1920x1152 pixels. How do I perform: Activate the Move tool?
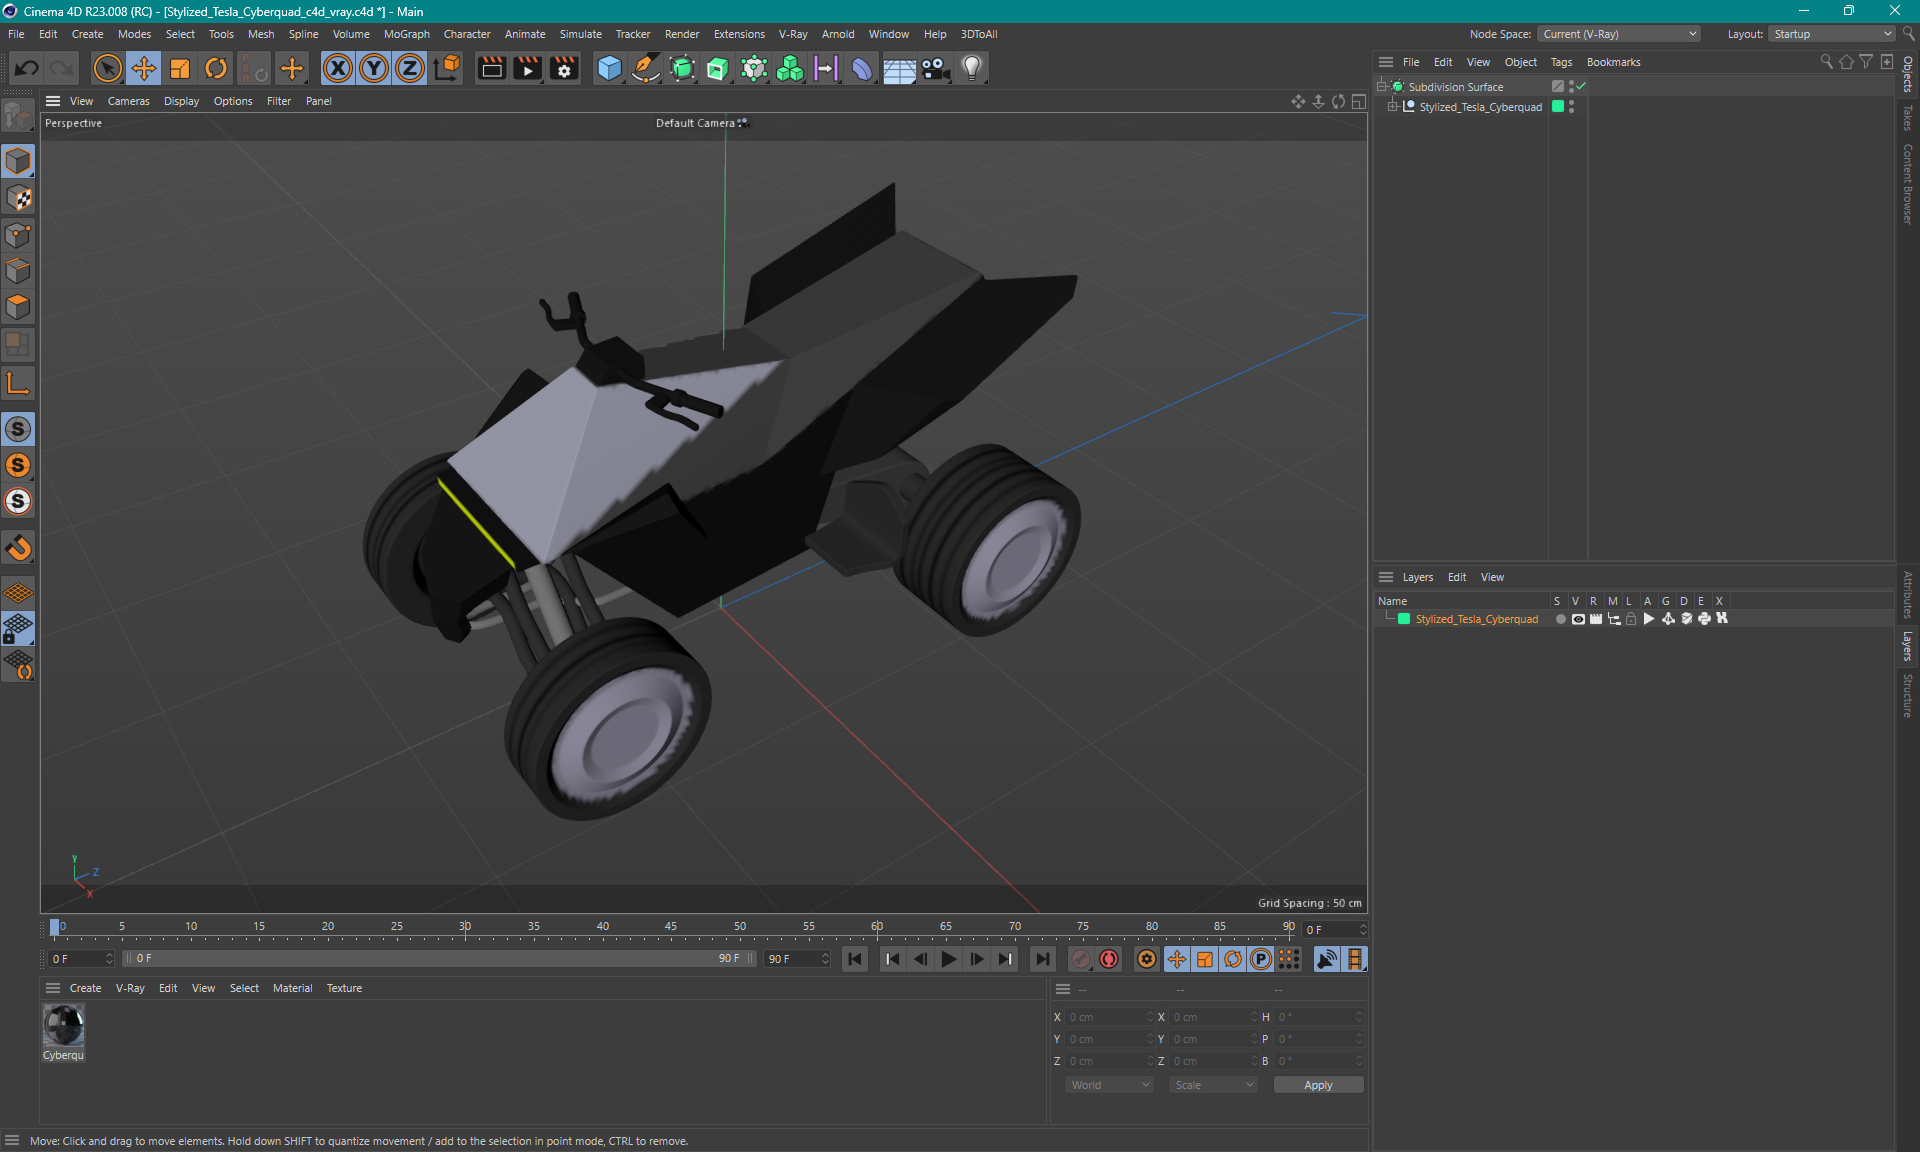click(x=144, y=68)
